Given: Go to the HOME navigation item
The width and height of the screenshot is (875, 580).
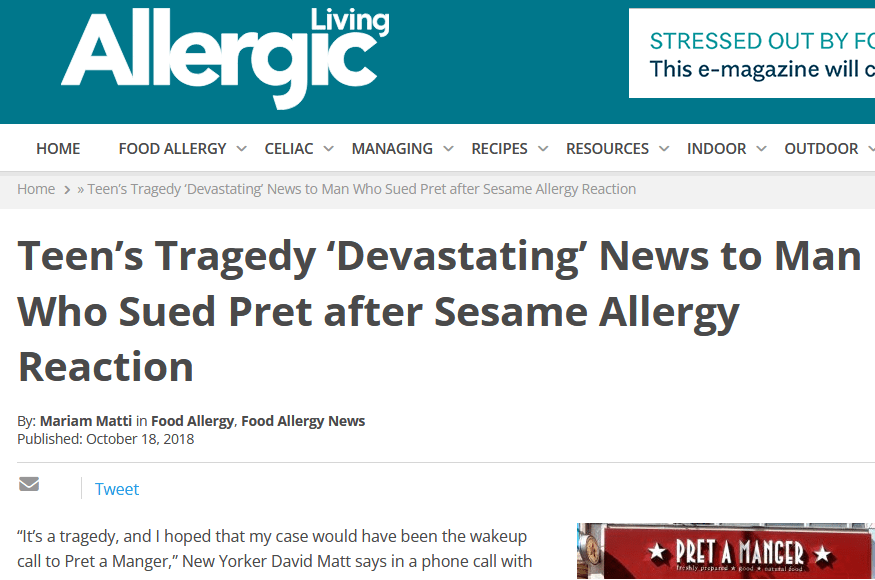Looking at the screenshot, I should (58, 149).
